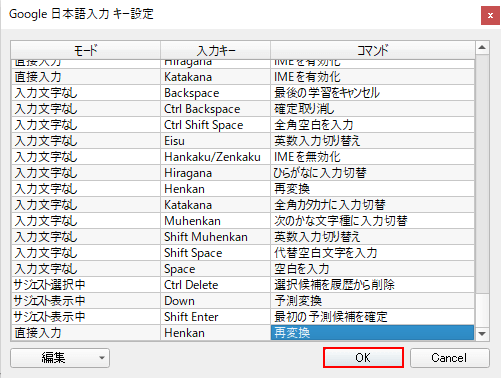The height and width of the screenshot is (378, 501).
Task: Select the 全角空白を入力 command cell
Action: (372, 125)
